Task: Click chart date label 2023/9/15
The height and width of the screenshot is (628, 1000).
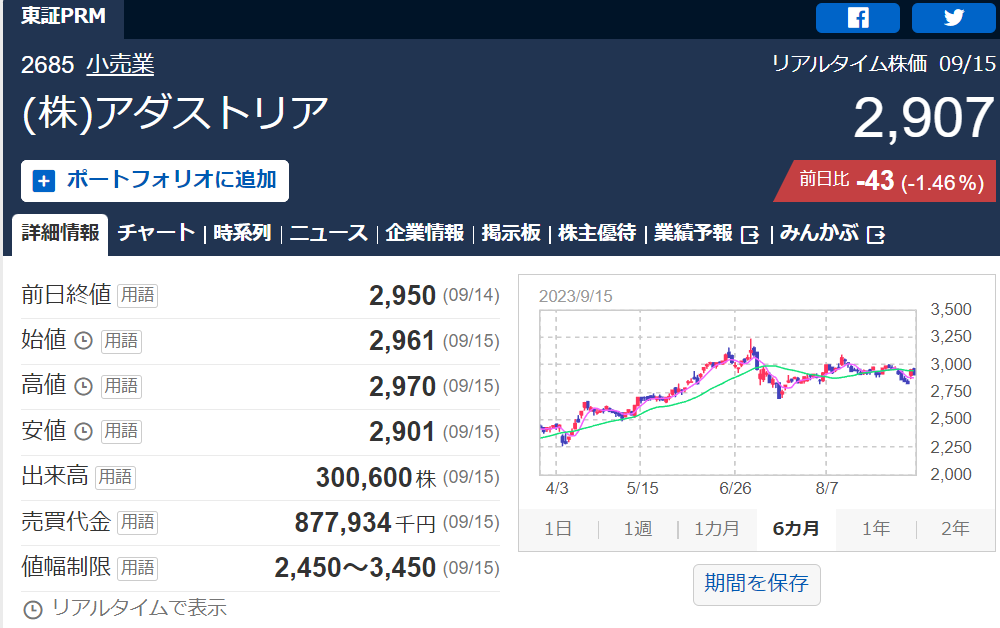Action: point(575,296)
